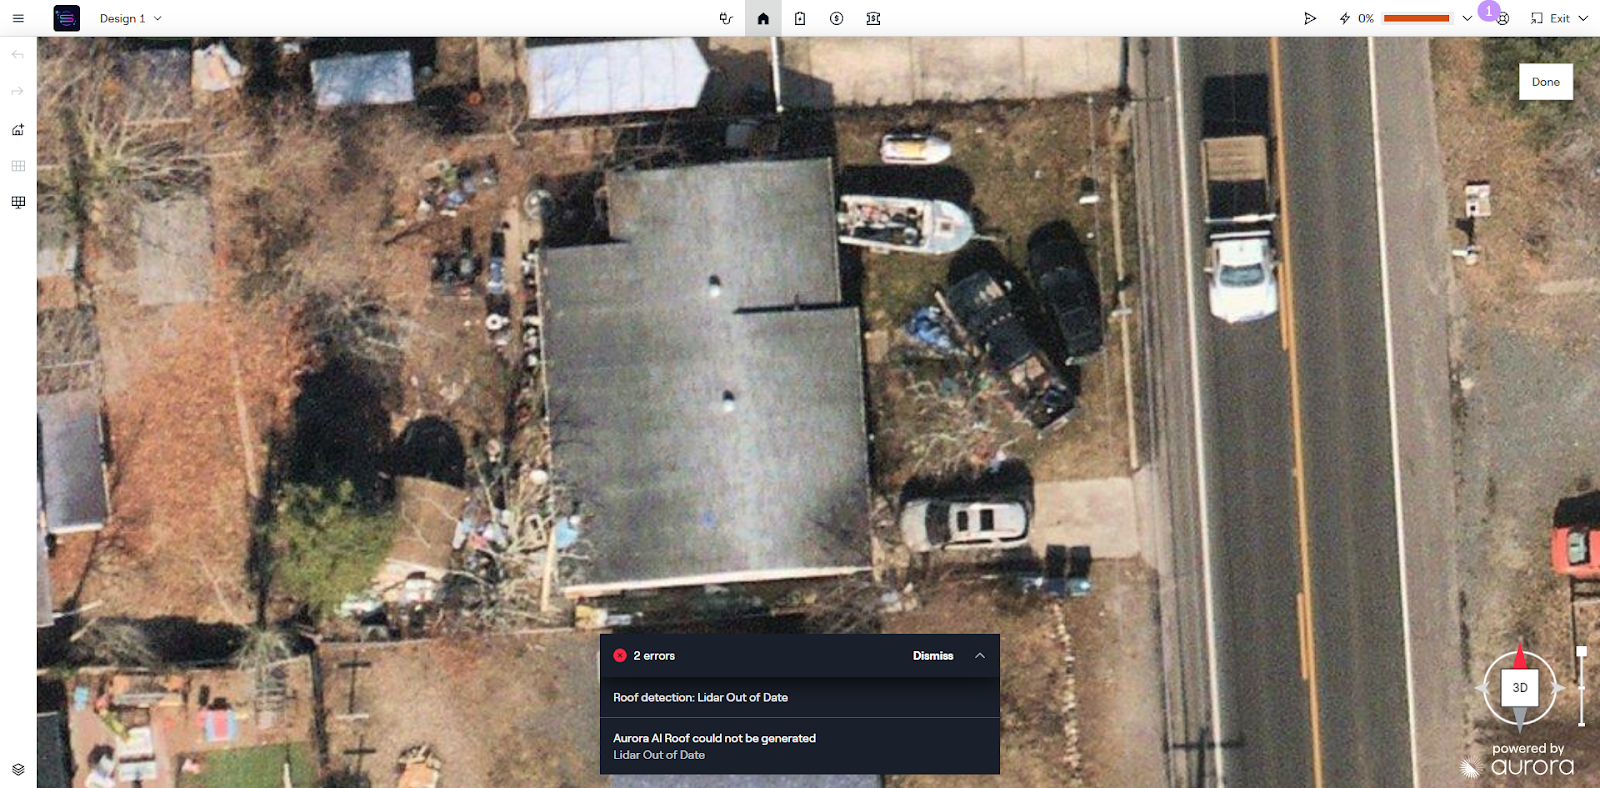
Task: Run simulation with the play arrow icon
Action: 1310,18
